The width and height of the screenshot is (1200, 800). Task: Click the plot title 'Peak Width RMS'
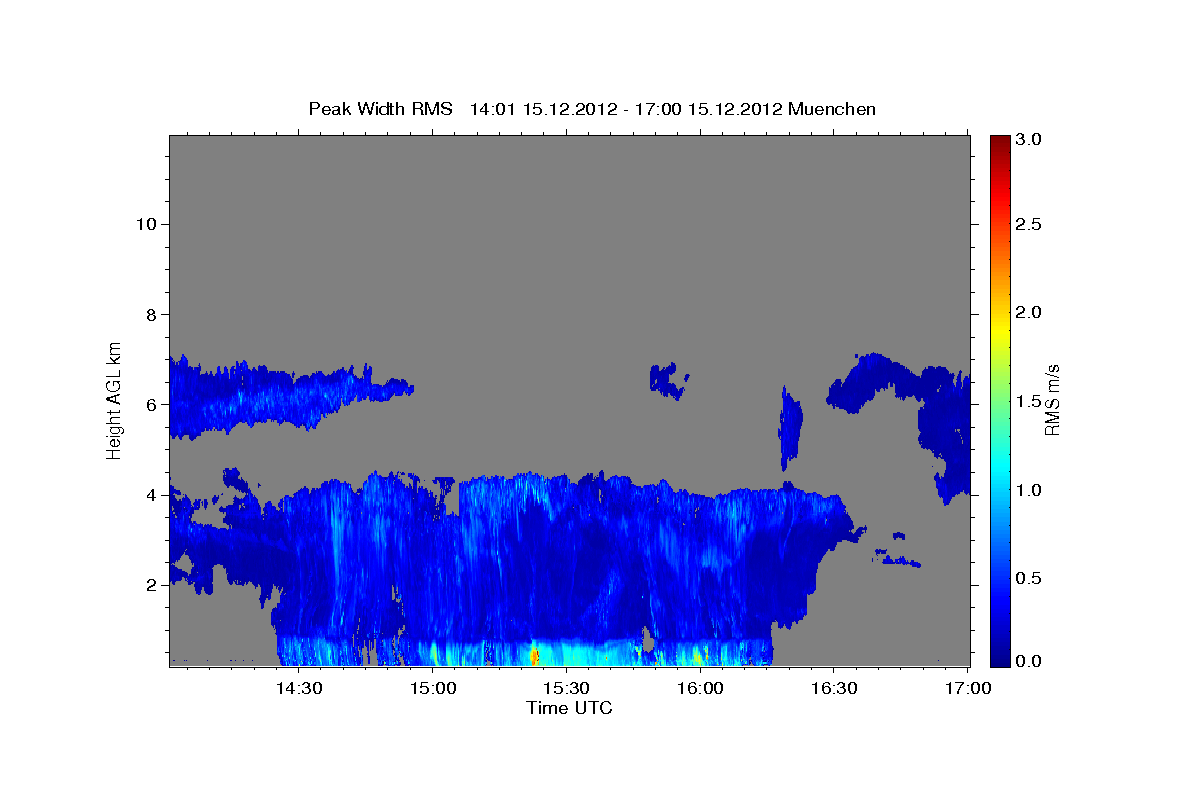click(x=381, y=109)
